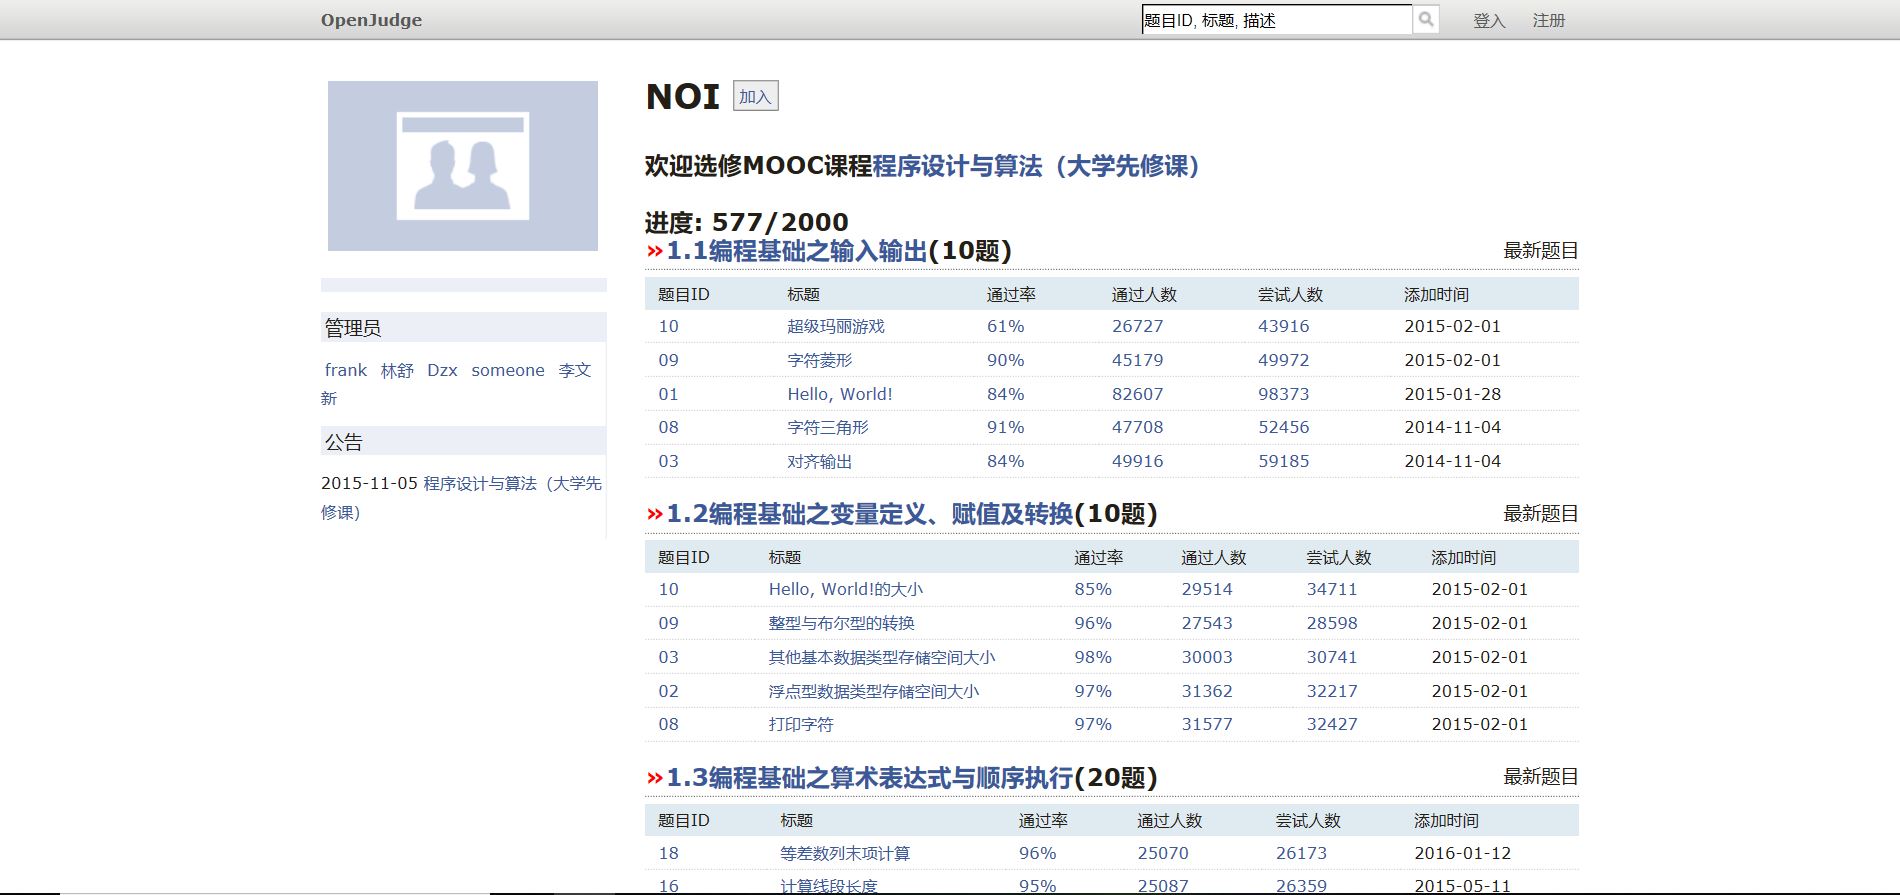The width and height of the screenshot is (1900, 895).
Task: Click problem ID 01 for Hello, World!
Action: pos(668,394)
